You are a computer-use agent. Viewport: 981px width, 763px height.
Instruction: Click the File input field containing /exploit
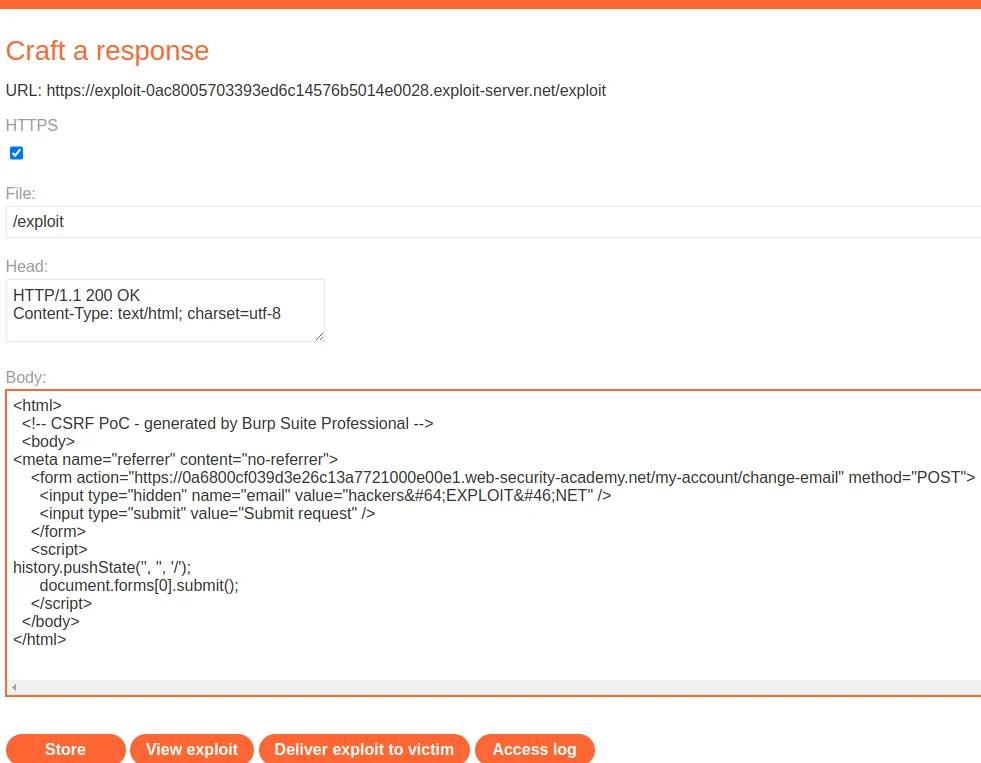[494, 222]
